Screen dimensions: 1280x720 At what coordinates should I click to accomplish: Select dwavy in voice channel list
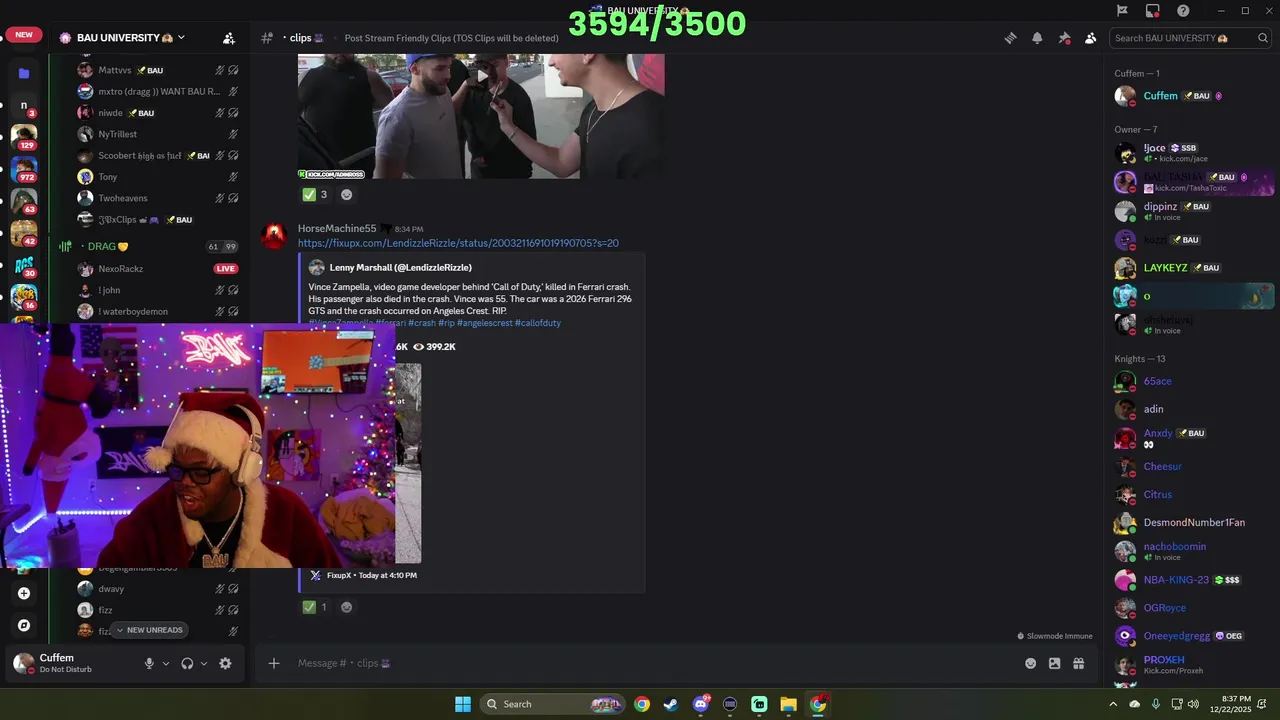coord(157,589)
